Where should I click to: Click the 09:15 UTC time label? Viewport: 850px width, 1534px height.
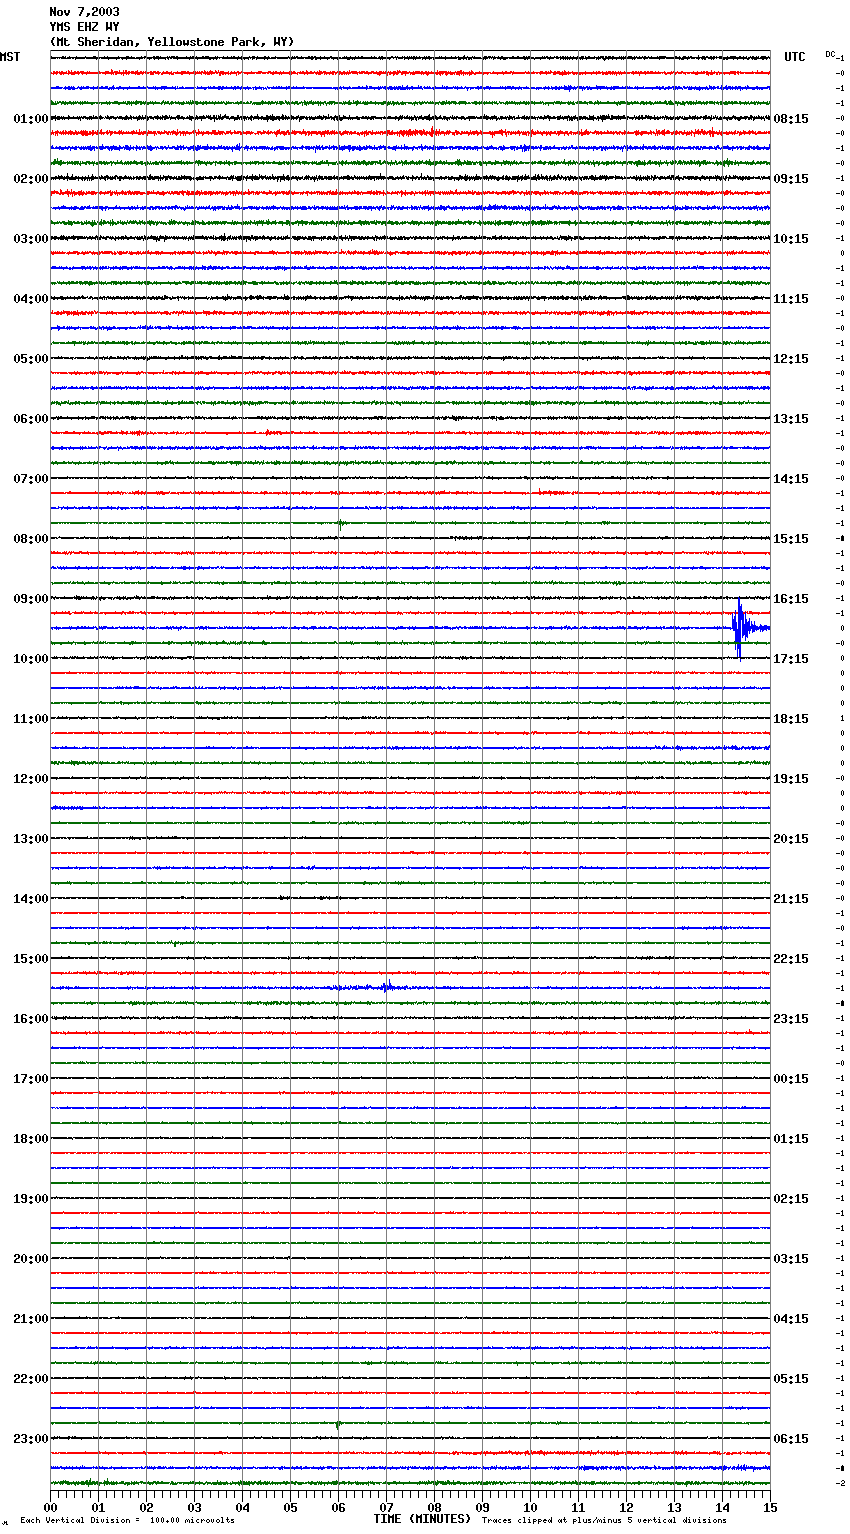click(x=791, y=179)
